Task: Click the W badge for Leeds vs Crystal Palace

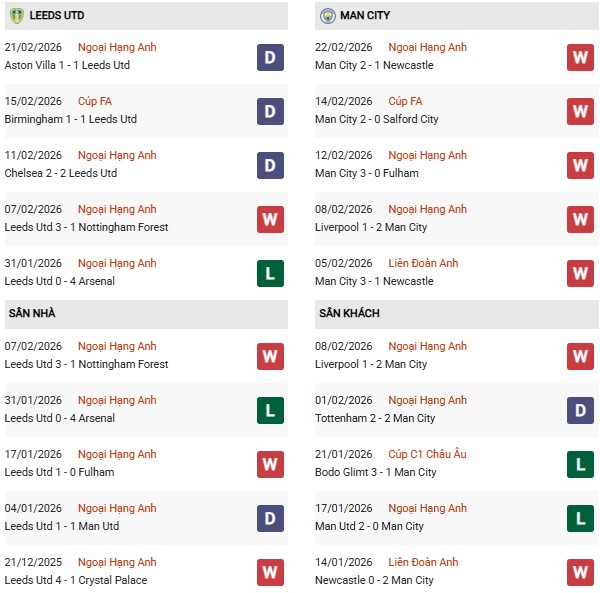Action: pyautogui.click(x=270, y=572)
